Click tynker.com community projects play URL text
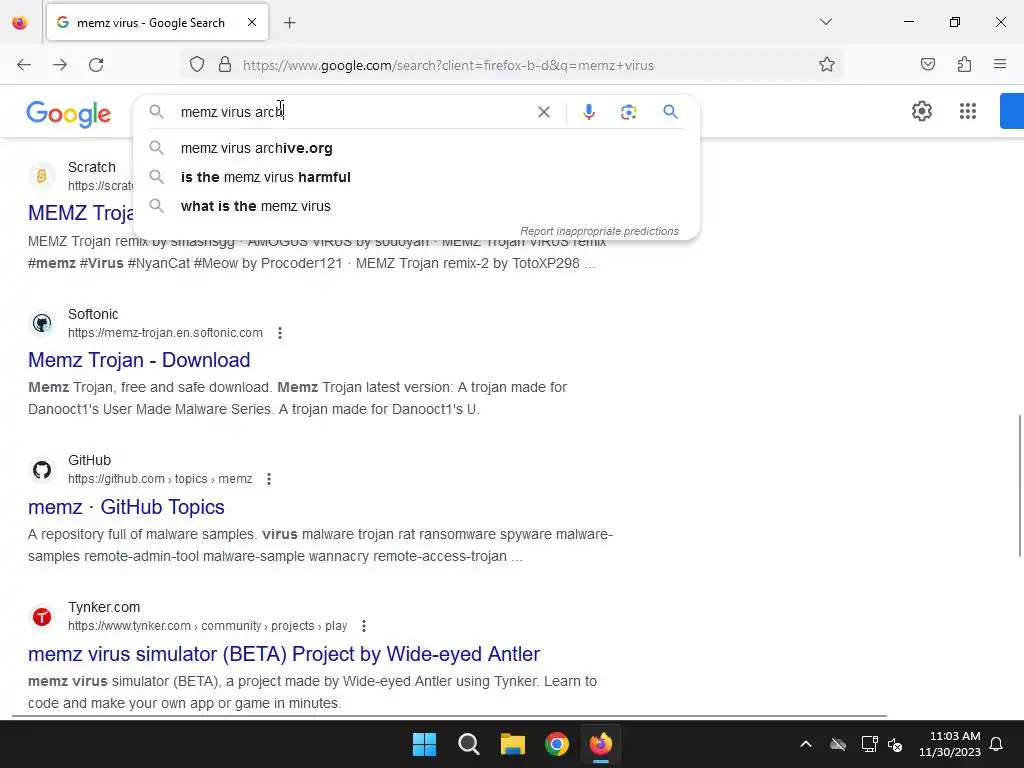 208,626
